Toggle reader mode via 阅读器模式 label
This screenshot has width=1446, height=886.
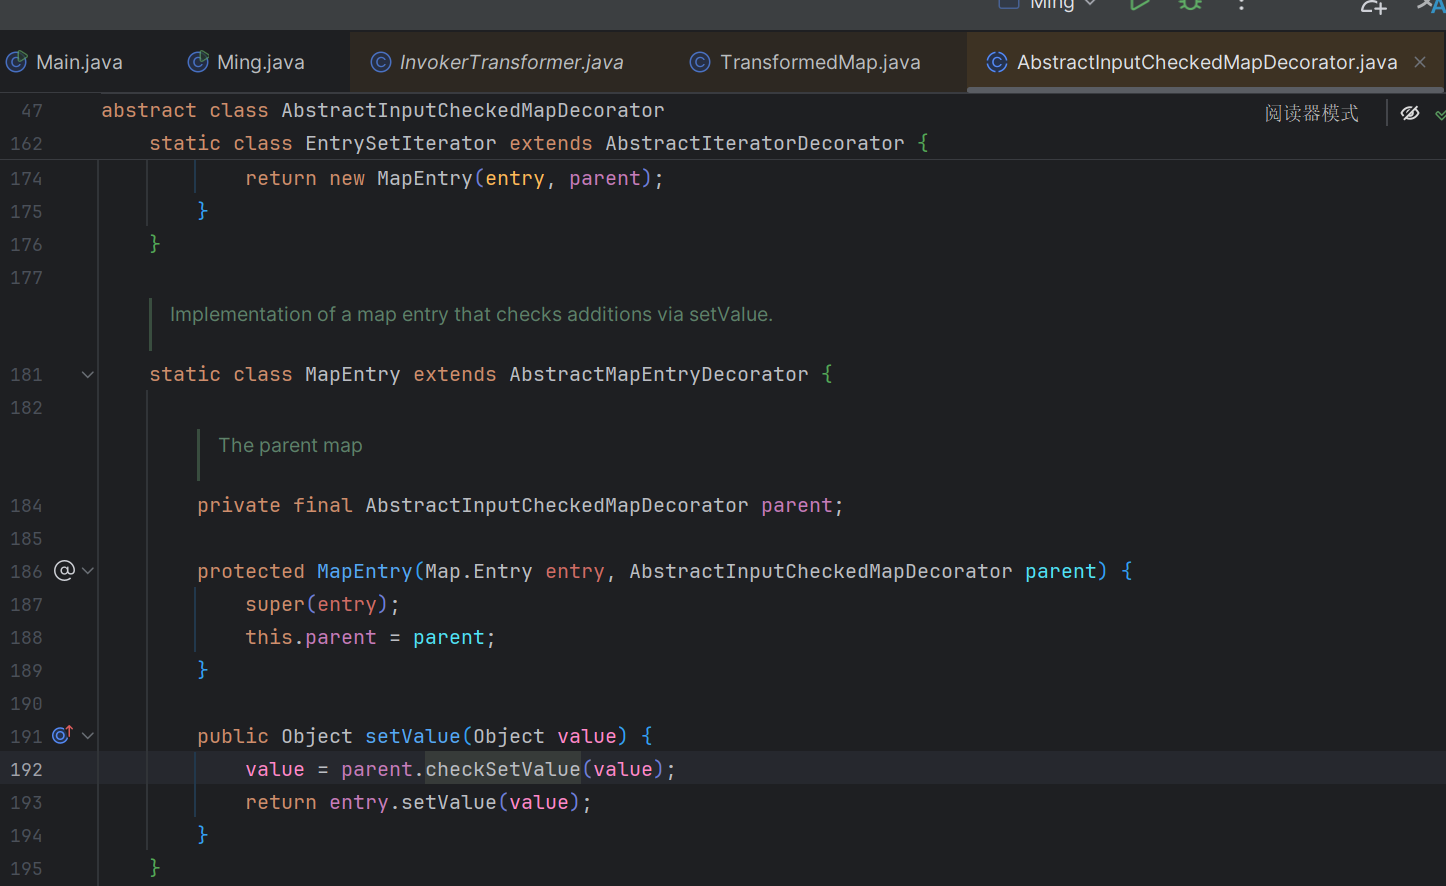point(1311,114)
